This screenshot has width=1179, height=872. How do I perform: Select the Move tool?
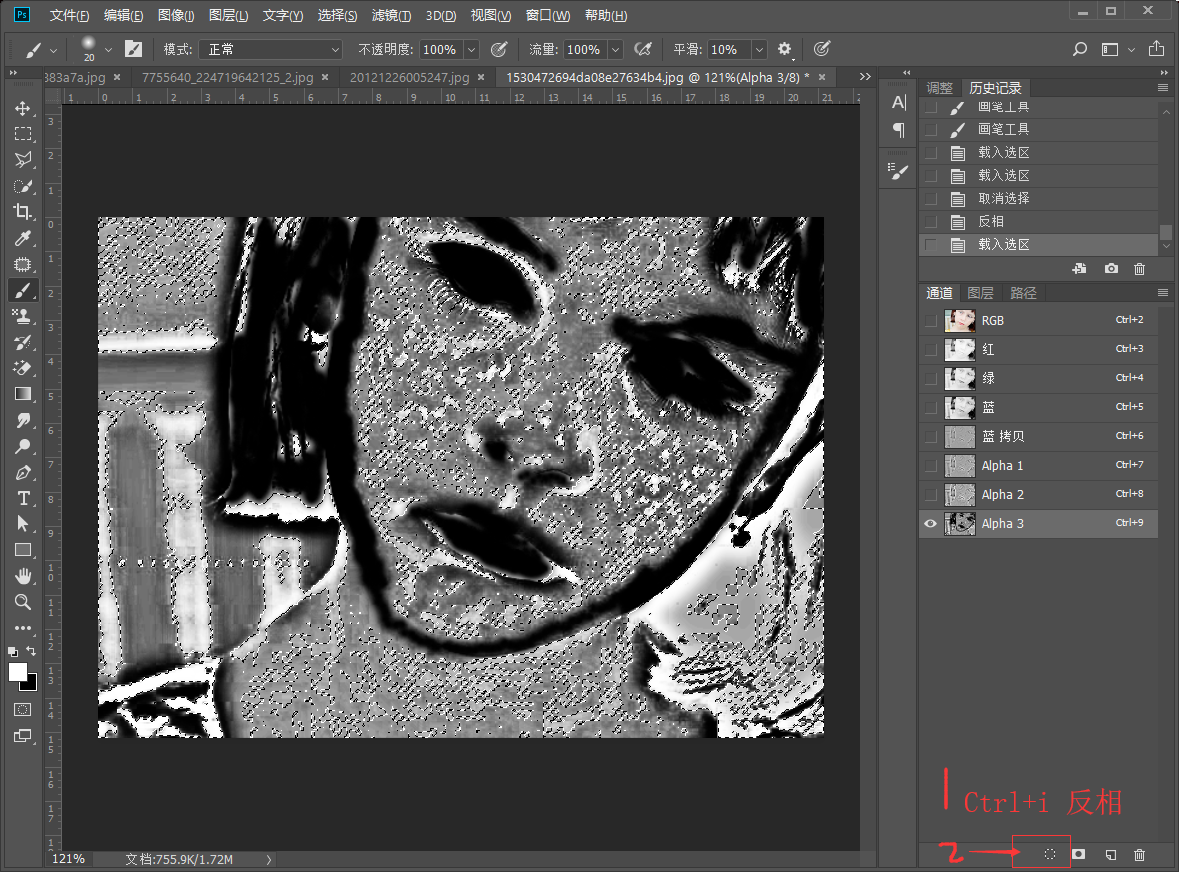[x=22, y=108]
